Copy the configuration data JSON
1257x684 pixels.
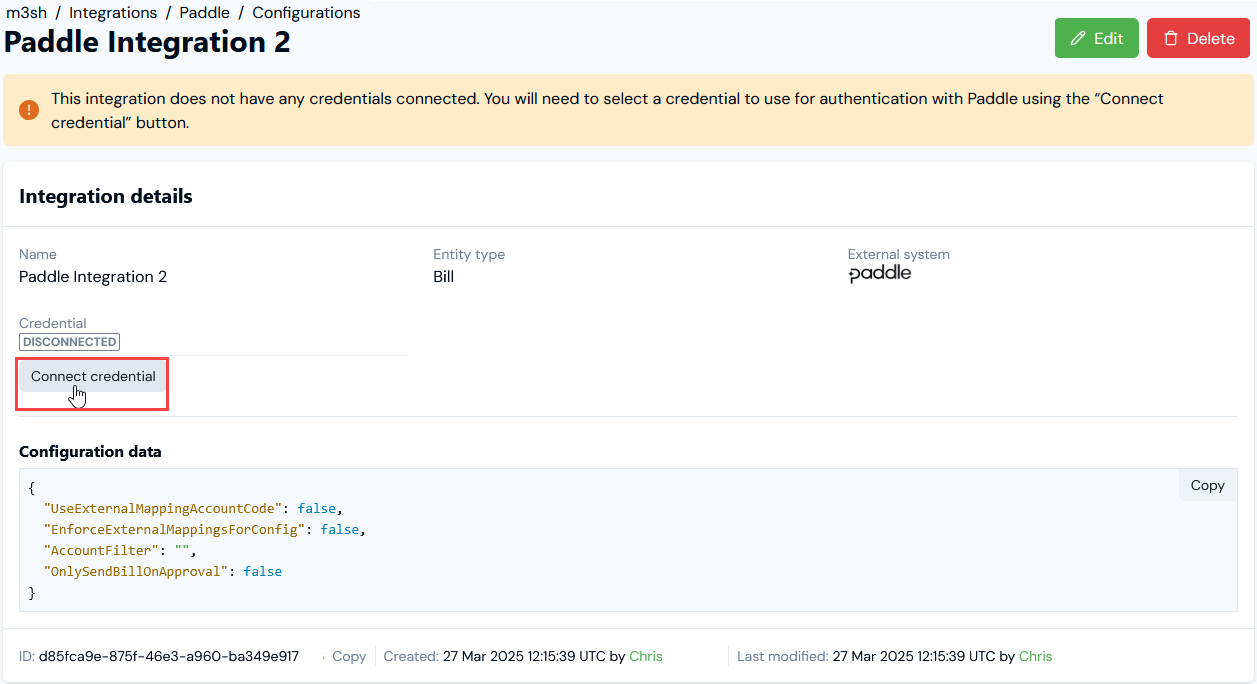(1207, 485)
